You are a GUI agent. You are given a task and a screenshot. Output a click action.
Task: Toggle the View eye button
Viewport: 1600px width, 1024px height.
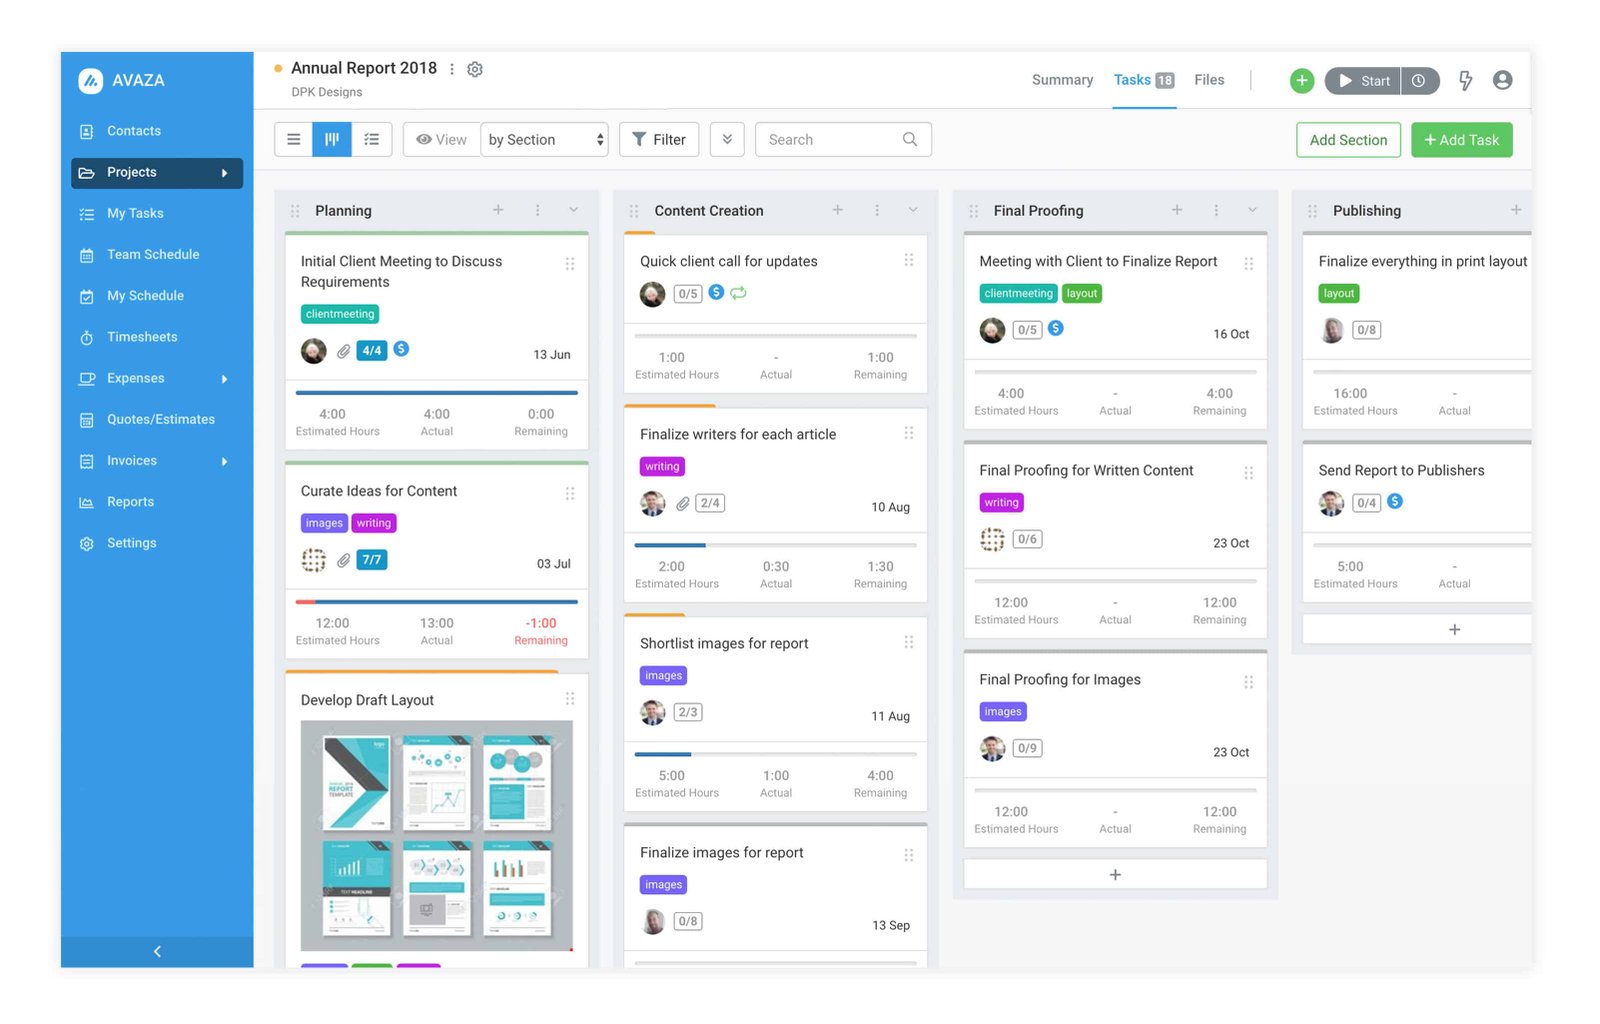[441, 140]
